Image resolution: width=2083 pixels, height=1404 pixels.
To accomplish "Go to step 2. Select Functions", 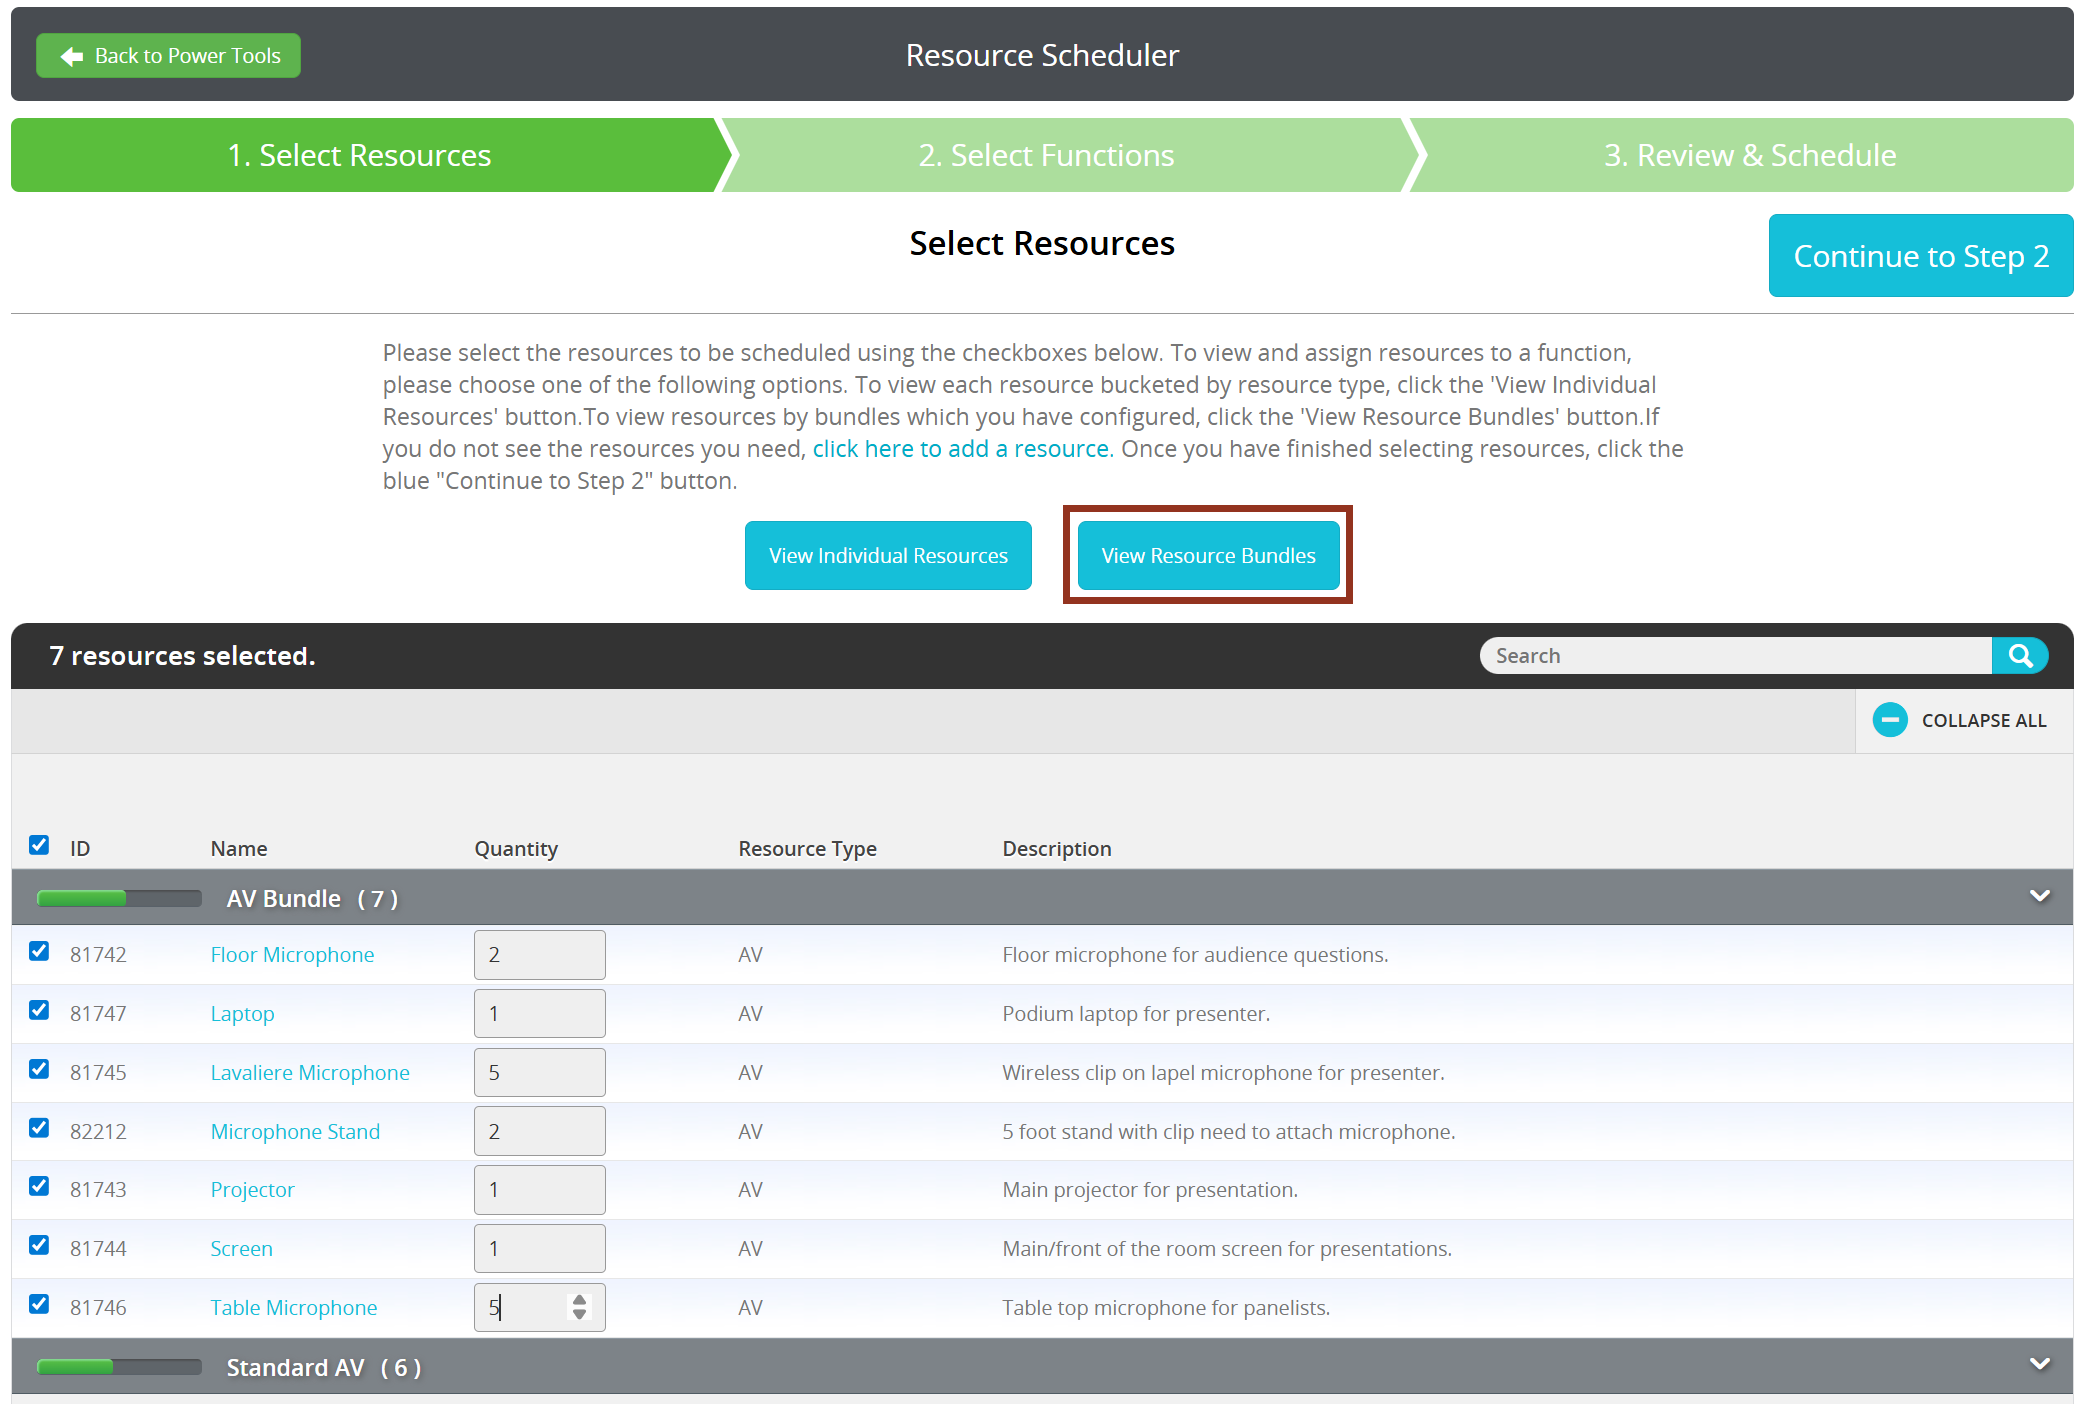I will (x=1046, y=155).
